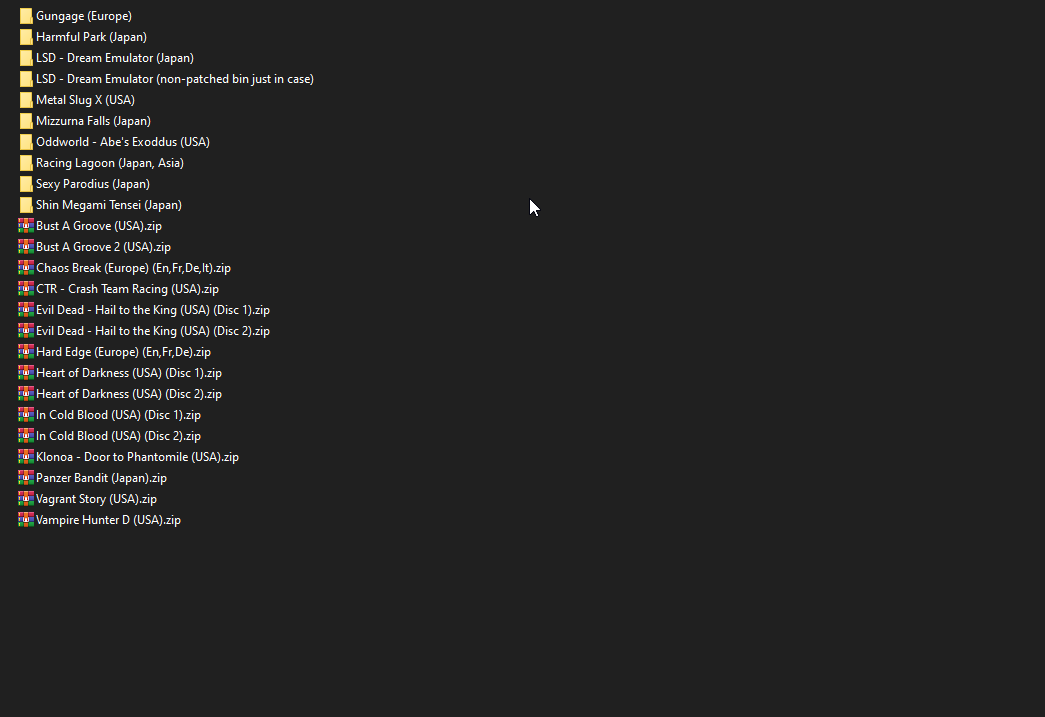Select 'Chaos Break (Europe) (En,Fr,De,It).zip' name
Image resolution: width=1045 pixels, height=717 pixels.
[x=133, y=268]
